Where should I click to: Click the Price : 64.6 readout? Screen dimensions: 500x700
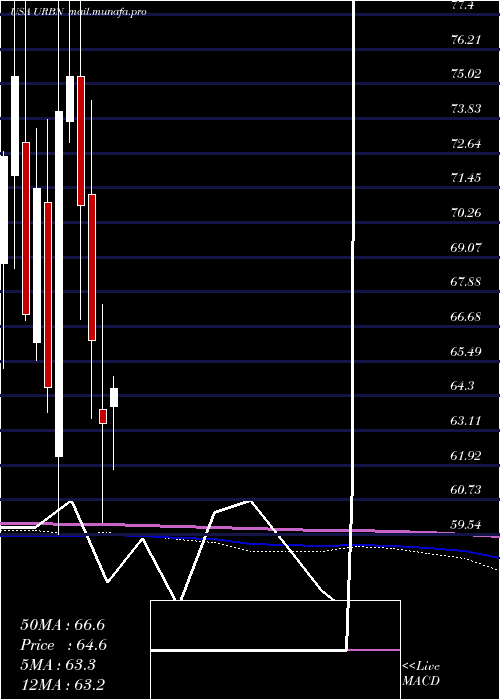[63, 645]
